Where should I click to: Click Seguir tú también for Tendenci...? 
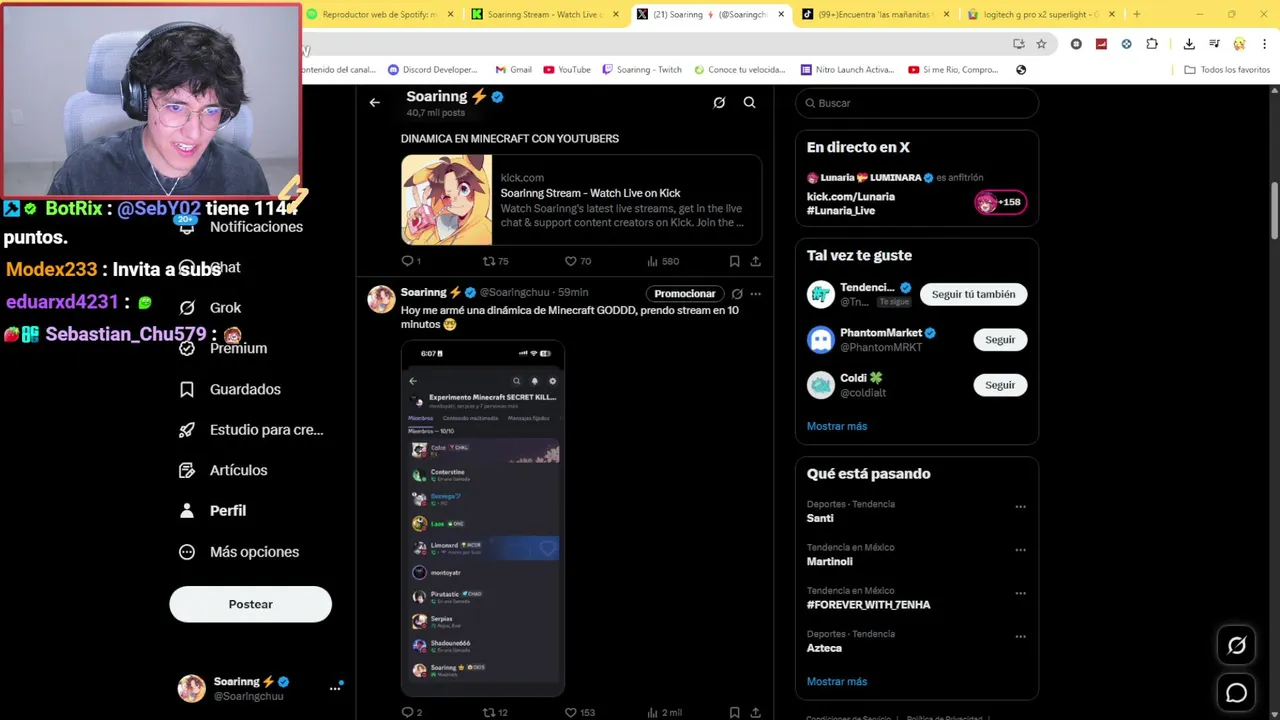pyautogui.click(x=973, y=294)
